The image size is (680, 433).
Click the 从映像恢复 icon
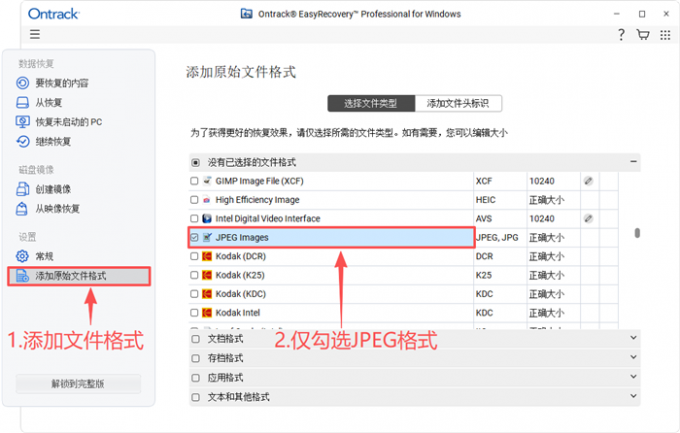[22, 209]
